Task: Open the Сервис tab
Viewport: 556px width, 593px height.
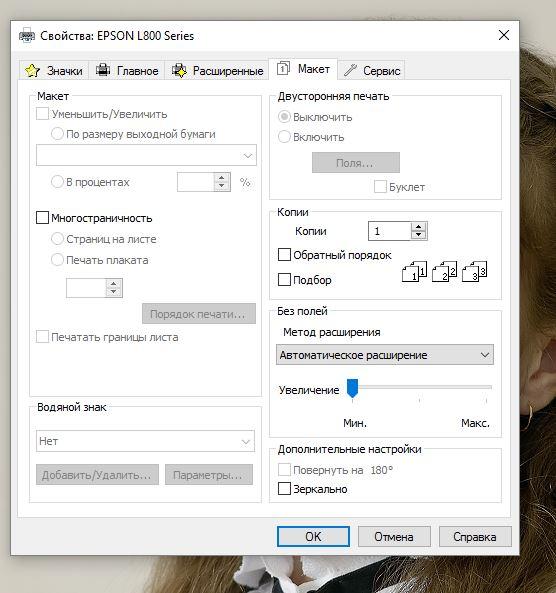Action: 371,70
